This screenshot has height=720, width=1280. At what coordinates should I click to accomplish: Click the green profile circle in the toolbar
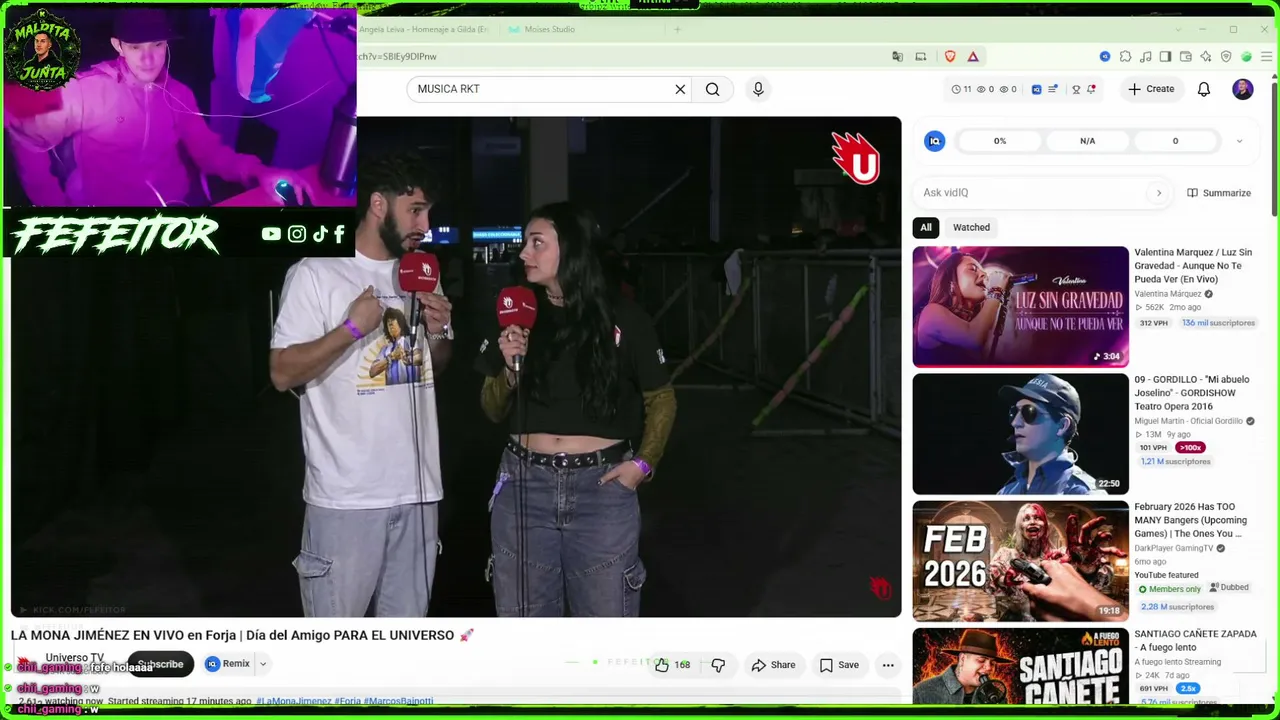point(1247,56)
